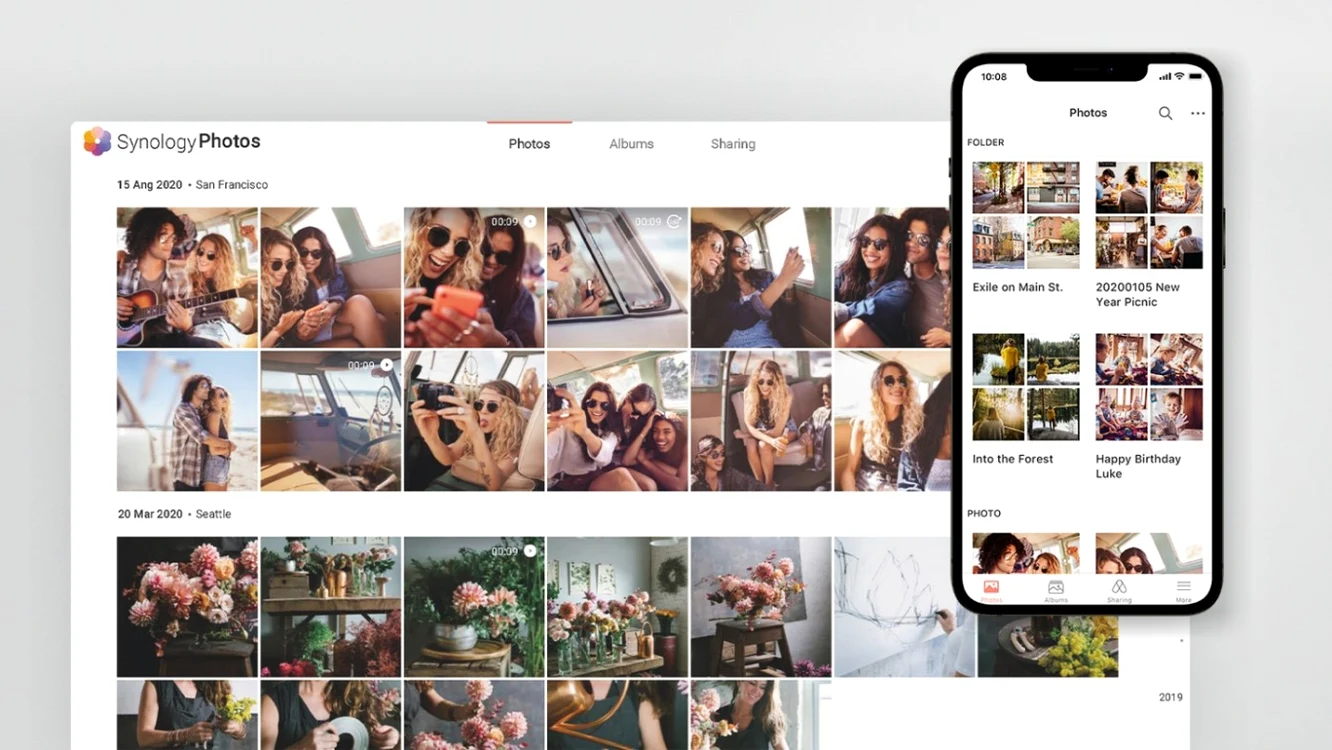Click play icon on van interior video
Viewport: 1332px width, 750px height.
pyautogui.click(x=387, y=365)
